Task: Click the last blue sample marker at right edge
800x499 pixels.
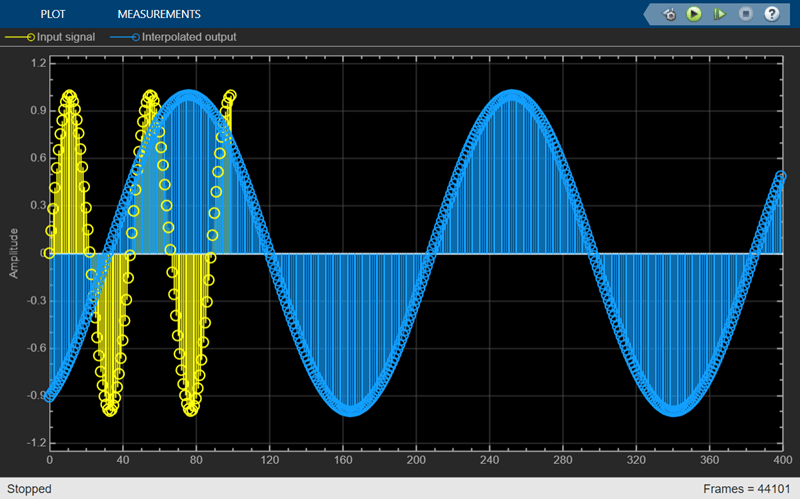Action: [x=781, y=176]
